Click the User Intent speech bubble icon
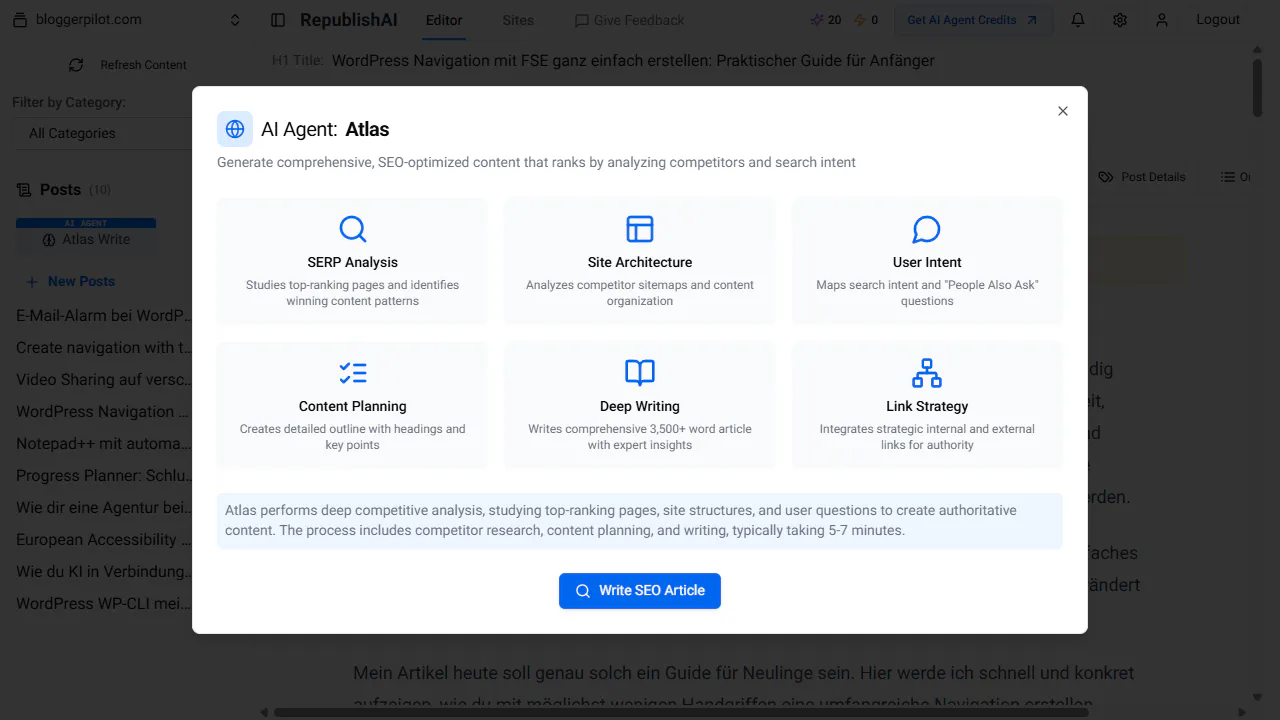 click(927, 229)
